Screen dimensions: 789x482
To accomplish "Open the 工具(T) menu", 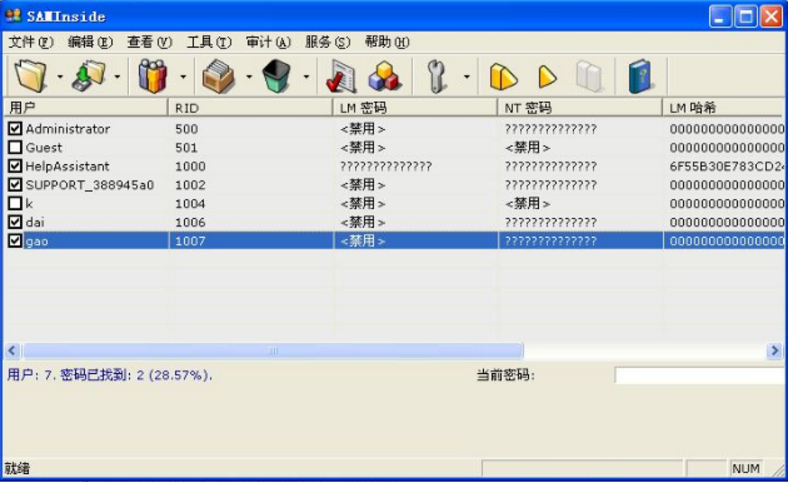I will tap(209, 42).
